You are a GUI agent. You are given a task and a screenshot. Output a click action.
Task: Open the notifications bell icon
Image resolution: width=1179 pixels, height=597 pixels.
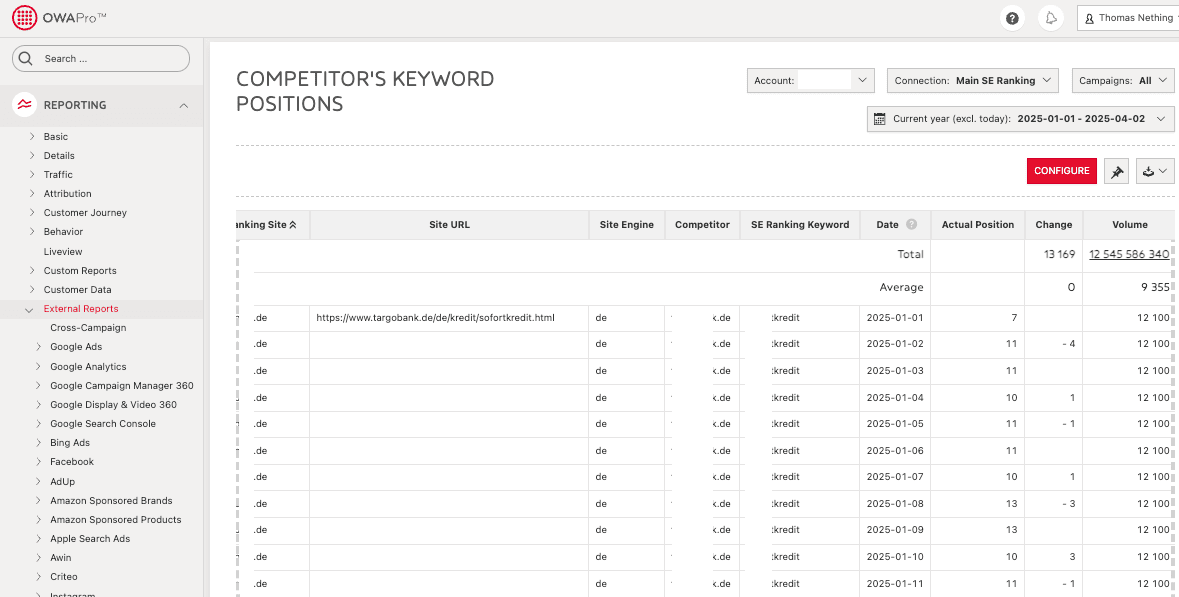click(1050, 18)
